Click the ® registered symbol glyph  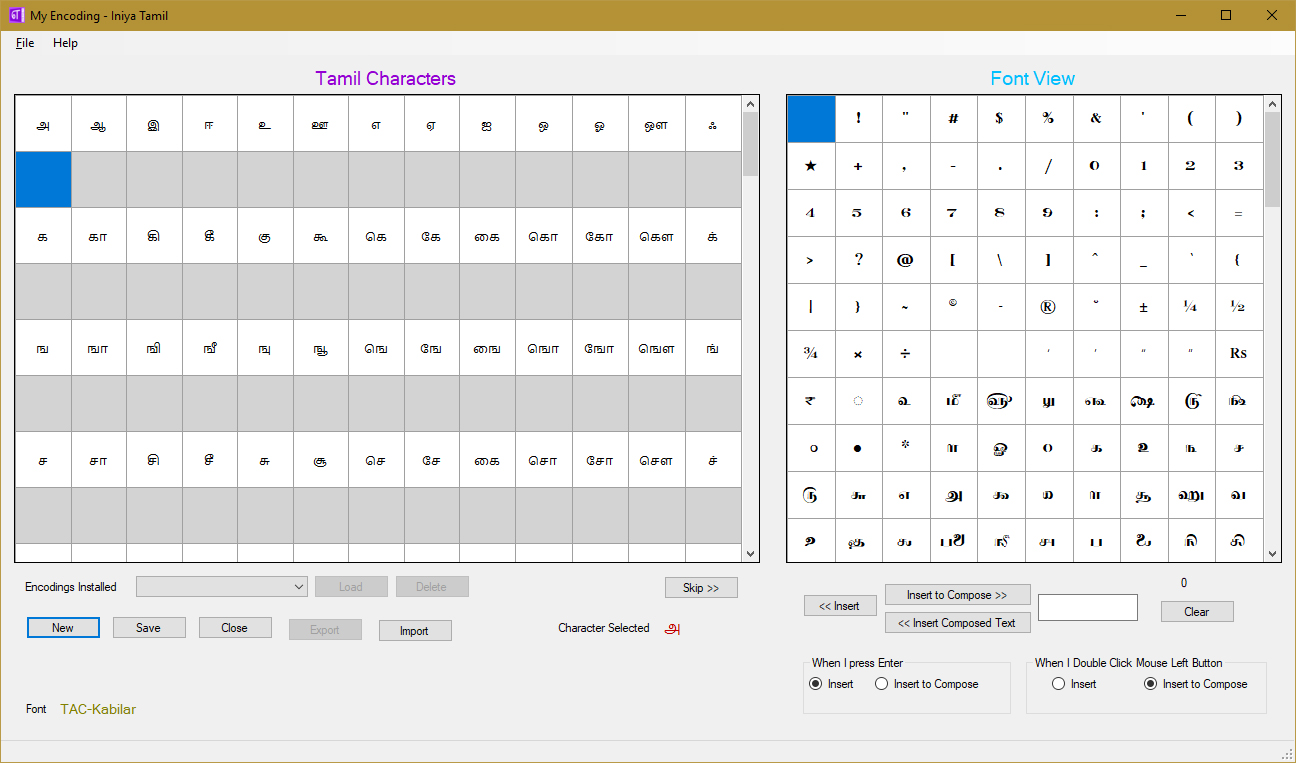click(1048, 306)
